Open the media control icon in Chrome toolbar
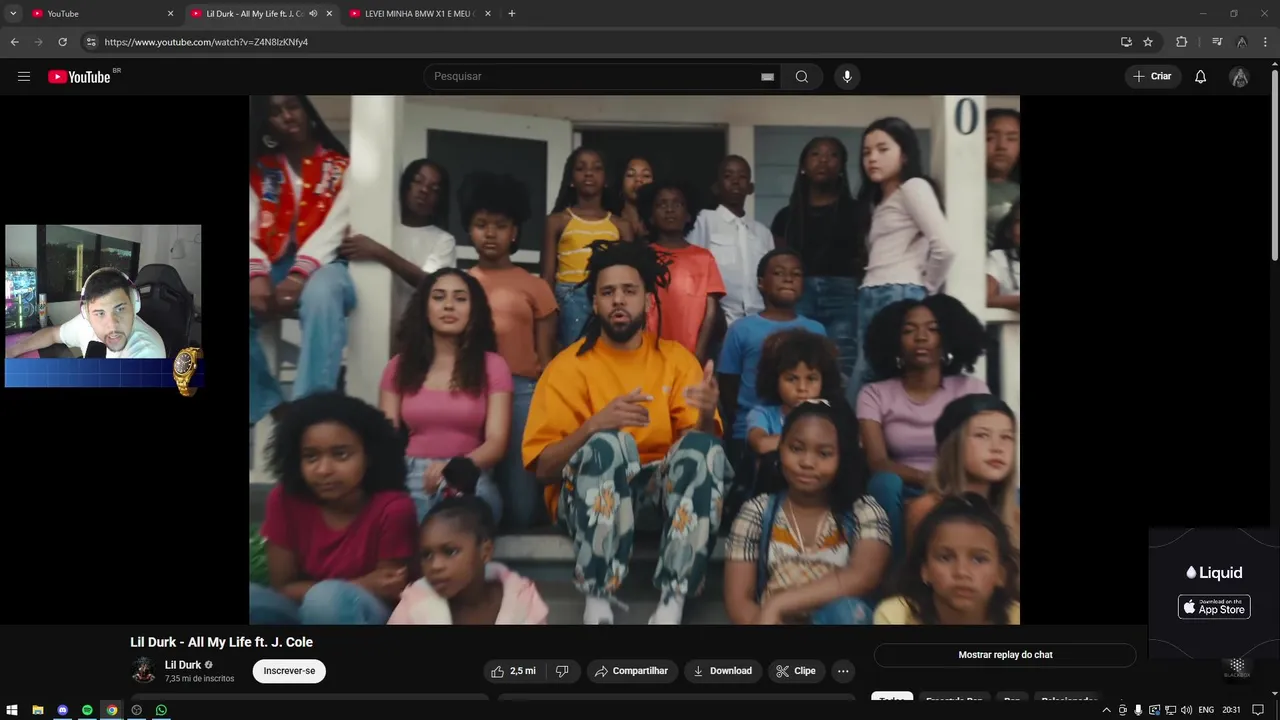The image size is (1280, 720). pos(1217,42)
